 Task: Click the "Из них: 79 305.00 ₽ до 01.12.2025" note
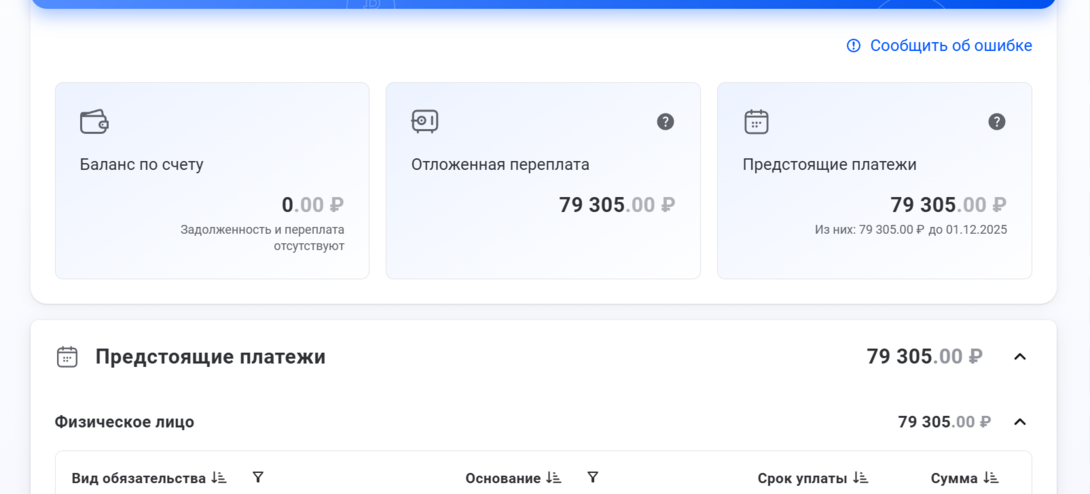[910, 230]
